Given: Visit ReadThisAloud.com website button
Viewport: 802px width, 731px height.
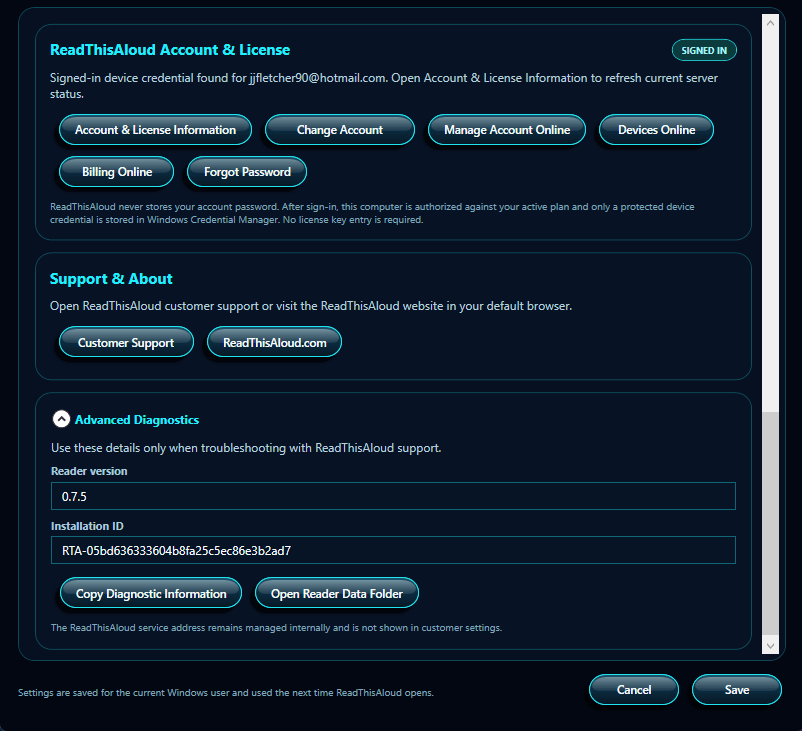Looking at the screenshot, I should tap(275, 342).
